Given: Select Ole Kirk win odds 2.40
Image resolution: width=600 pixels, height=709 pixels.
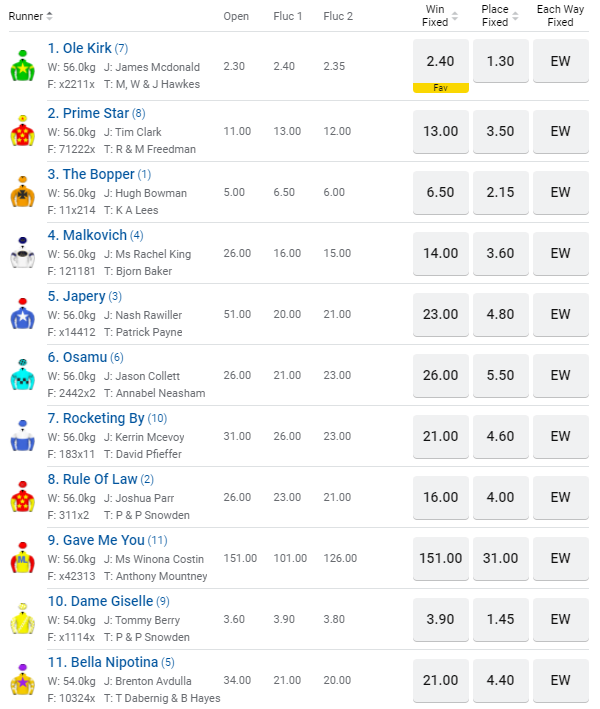Looking at the screenshot, I should pos(440,61).
